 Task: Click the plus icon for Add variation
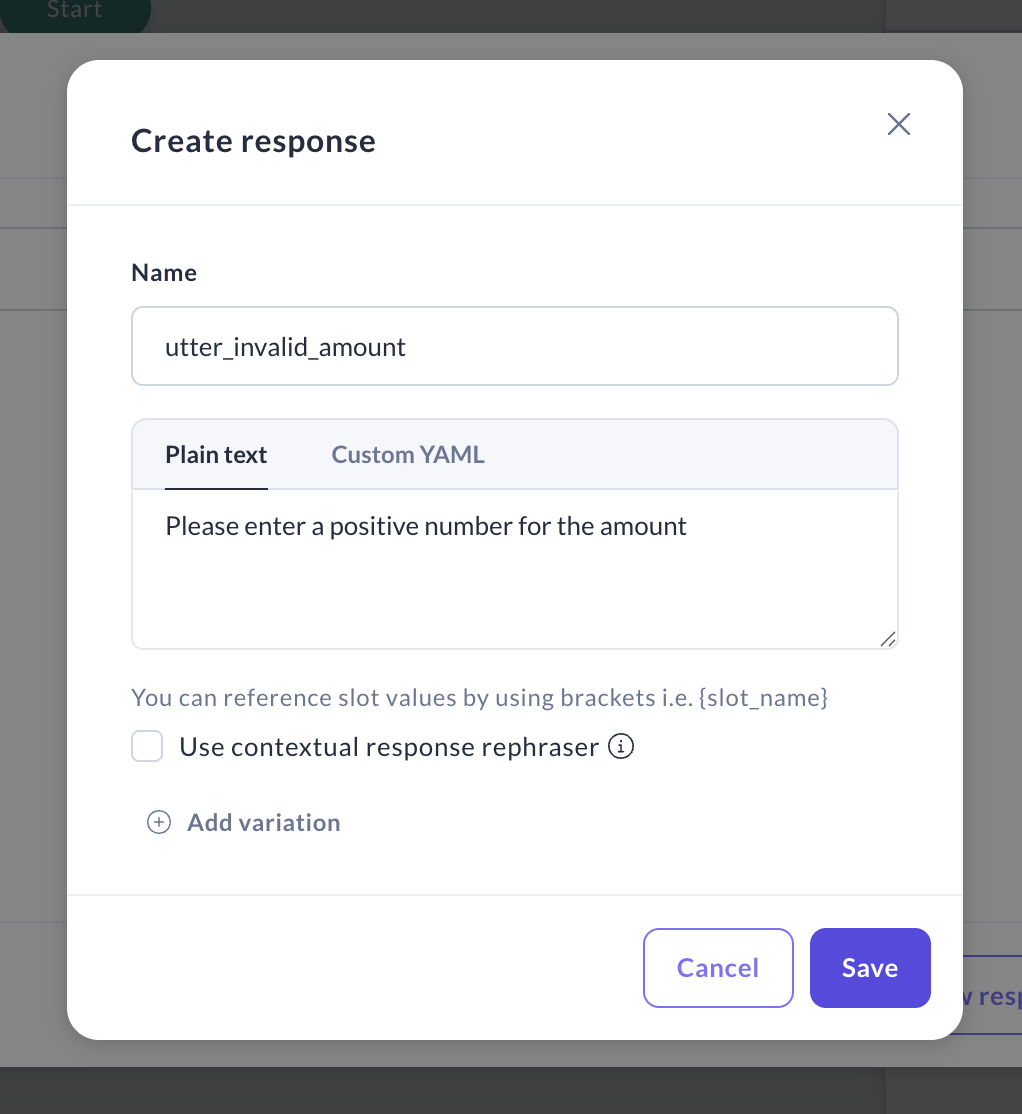click(158, 822)
